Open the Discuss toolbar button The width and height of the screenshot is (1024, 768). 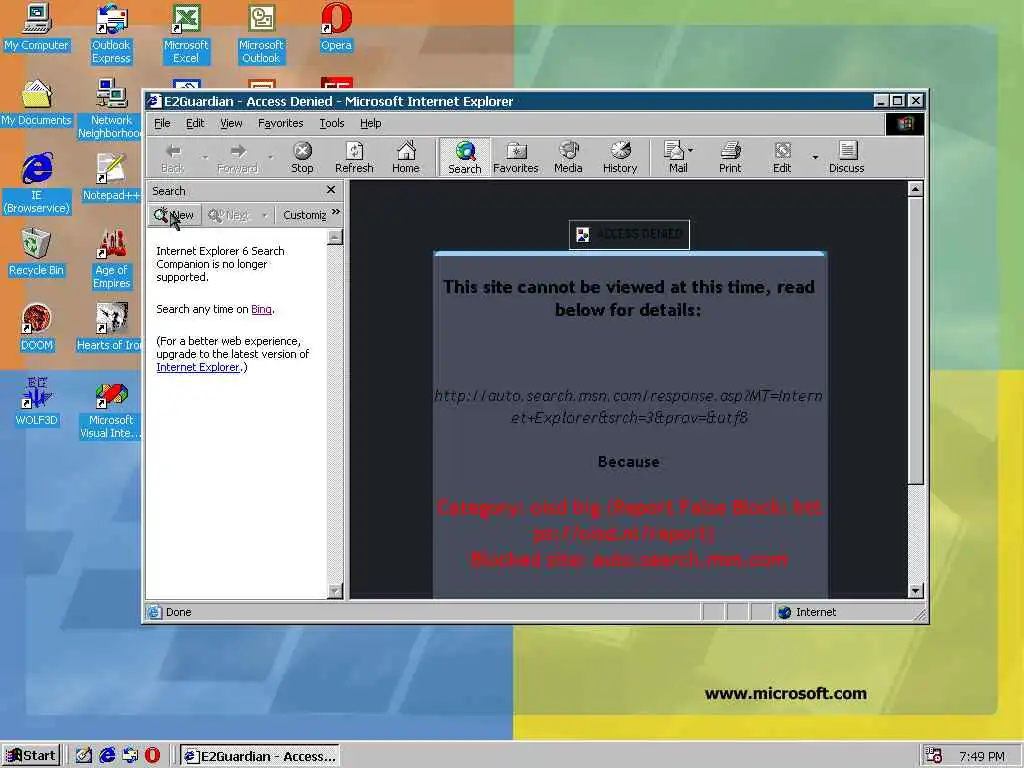(846, 158)
